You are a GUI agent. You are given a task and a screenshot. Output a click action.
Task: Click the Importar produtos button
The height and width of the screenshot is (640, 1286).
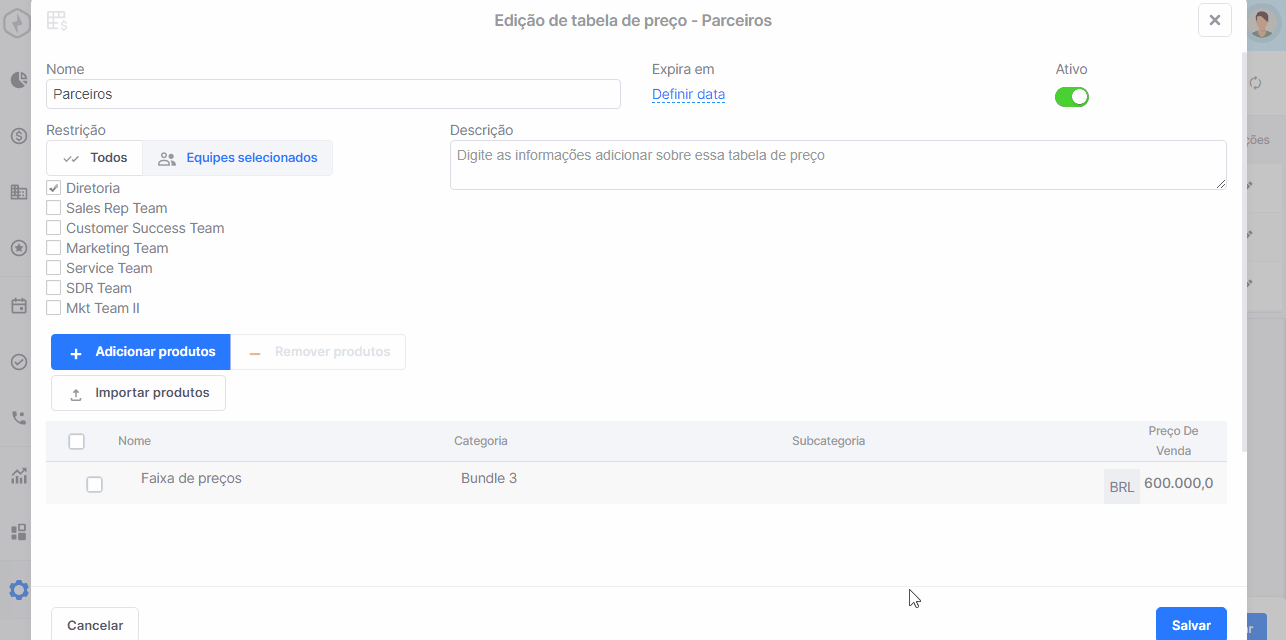pyautogui.click(x=138, y=393)
